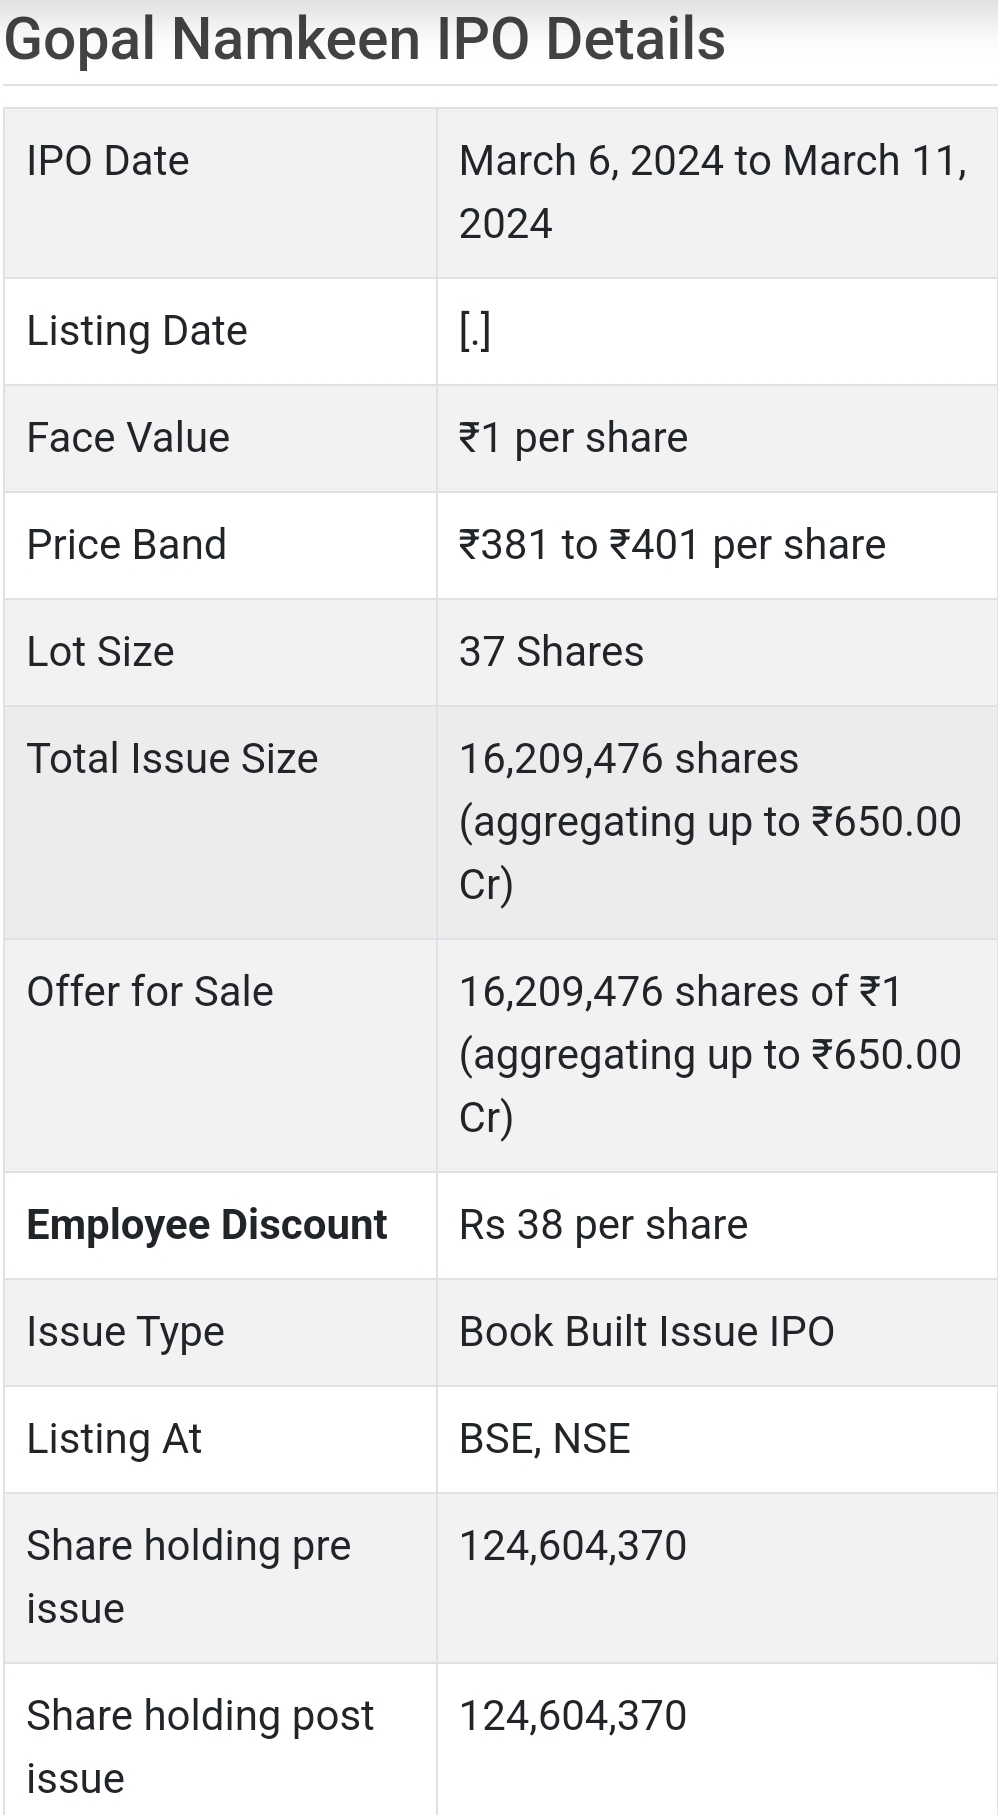Select the Price Band label
The width and height of the screenshot is (998, 1815).
[x=127, y=545]
